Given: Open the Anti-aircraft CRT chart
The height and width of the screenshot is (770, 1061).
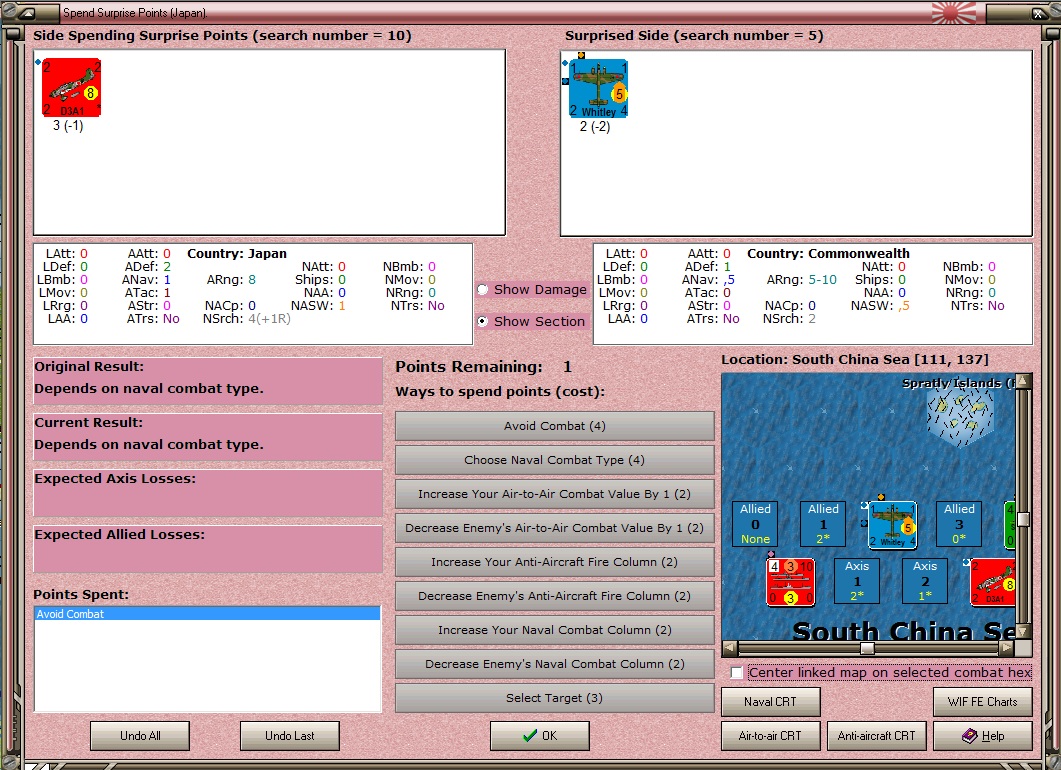Looking at the screenshot, I should pos(876,735).
